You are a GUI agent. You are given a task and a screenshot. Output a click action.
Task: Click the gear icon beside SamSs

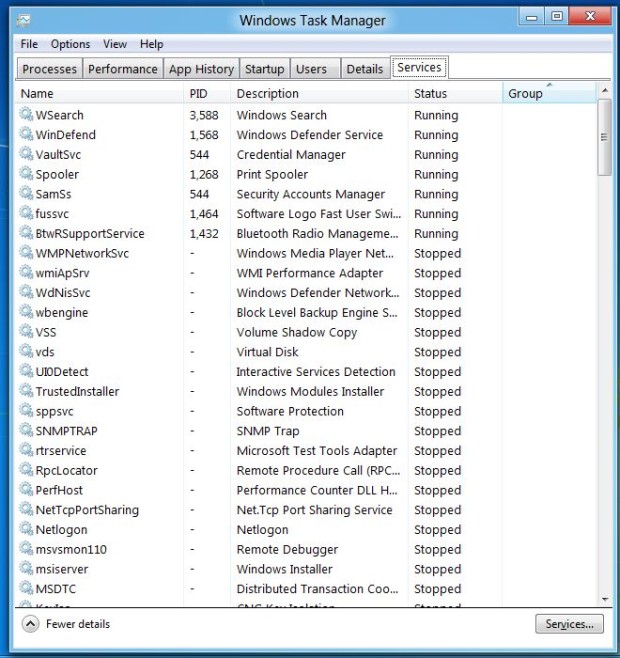click(x=26, y=193)
